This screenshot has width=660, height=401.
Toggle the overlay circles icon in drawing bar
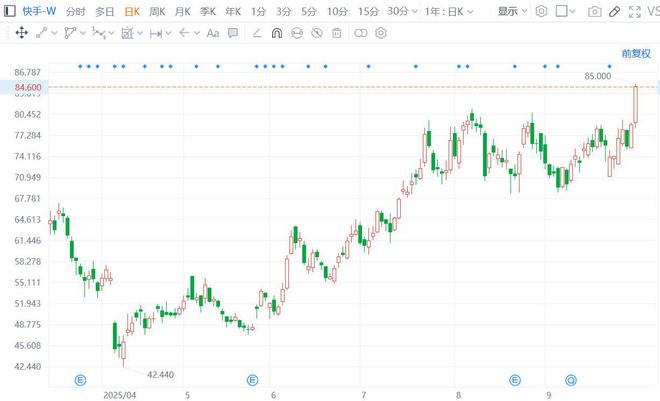click(362, 33)
